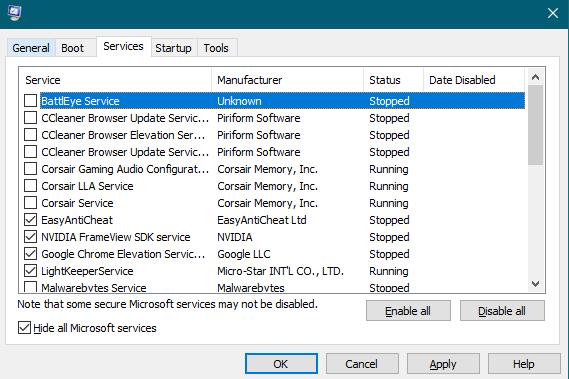Confirm with the OK button
This screenshot has width=569, height=379.
click(x=281, y=364)
